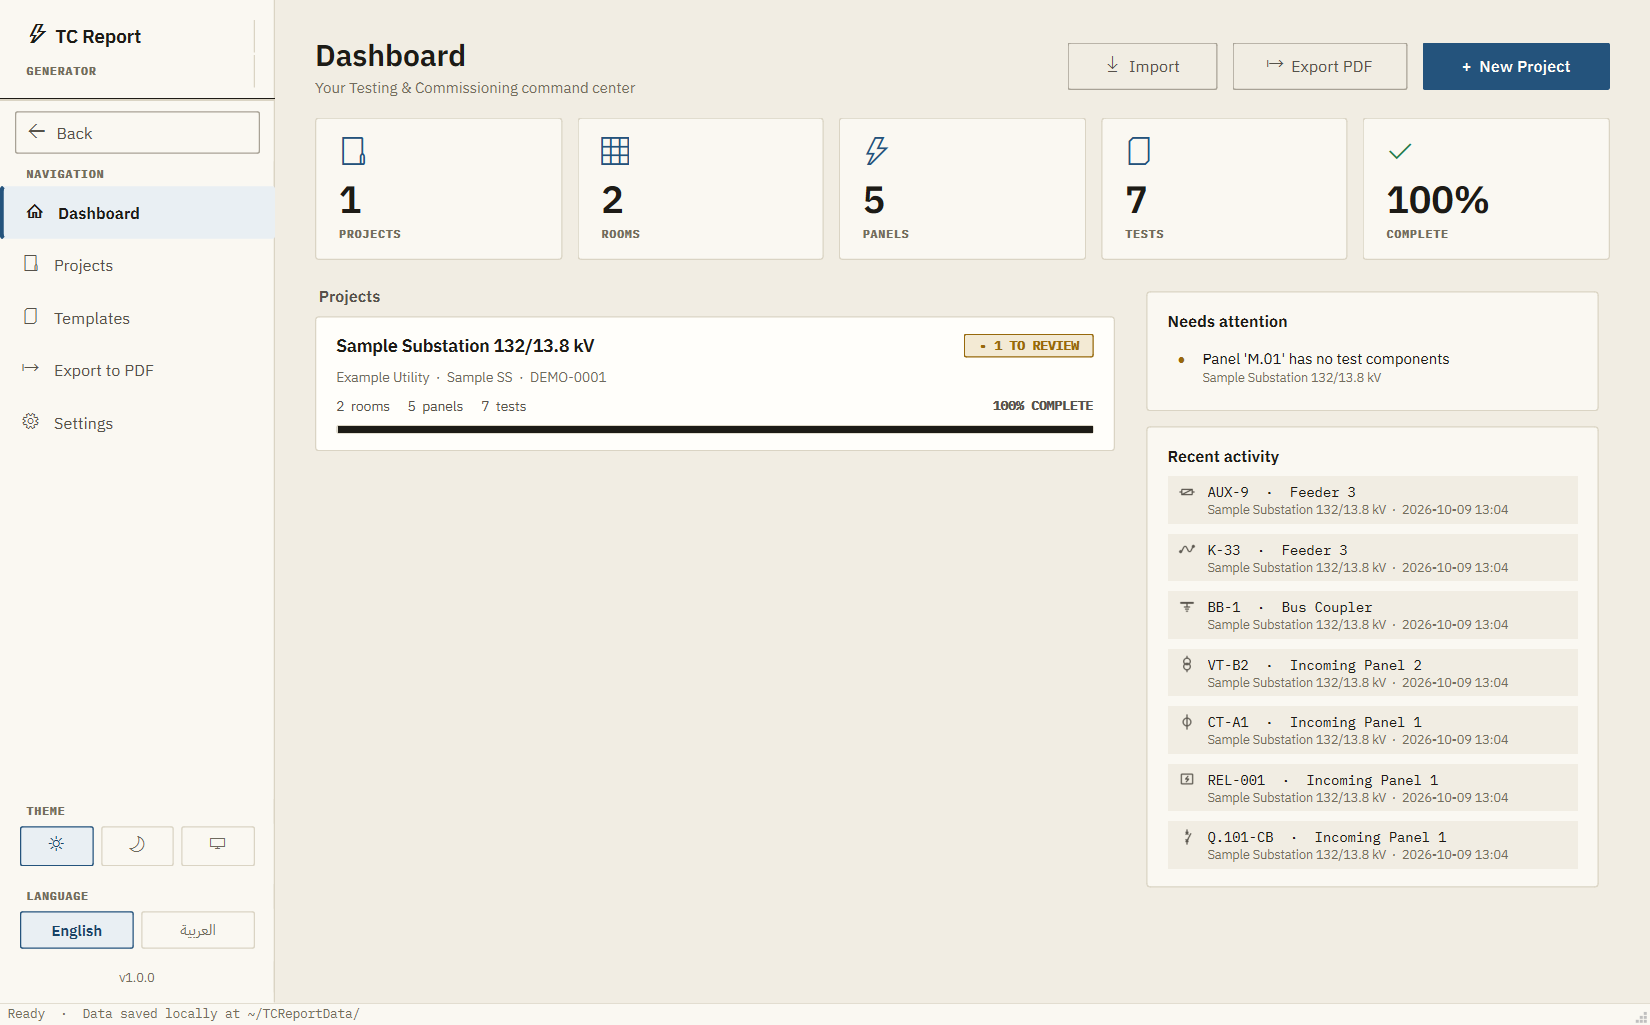Open Settings in the navigation
Screen dimensions: 1650x1025
tap(138, 423)
